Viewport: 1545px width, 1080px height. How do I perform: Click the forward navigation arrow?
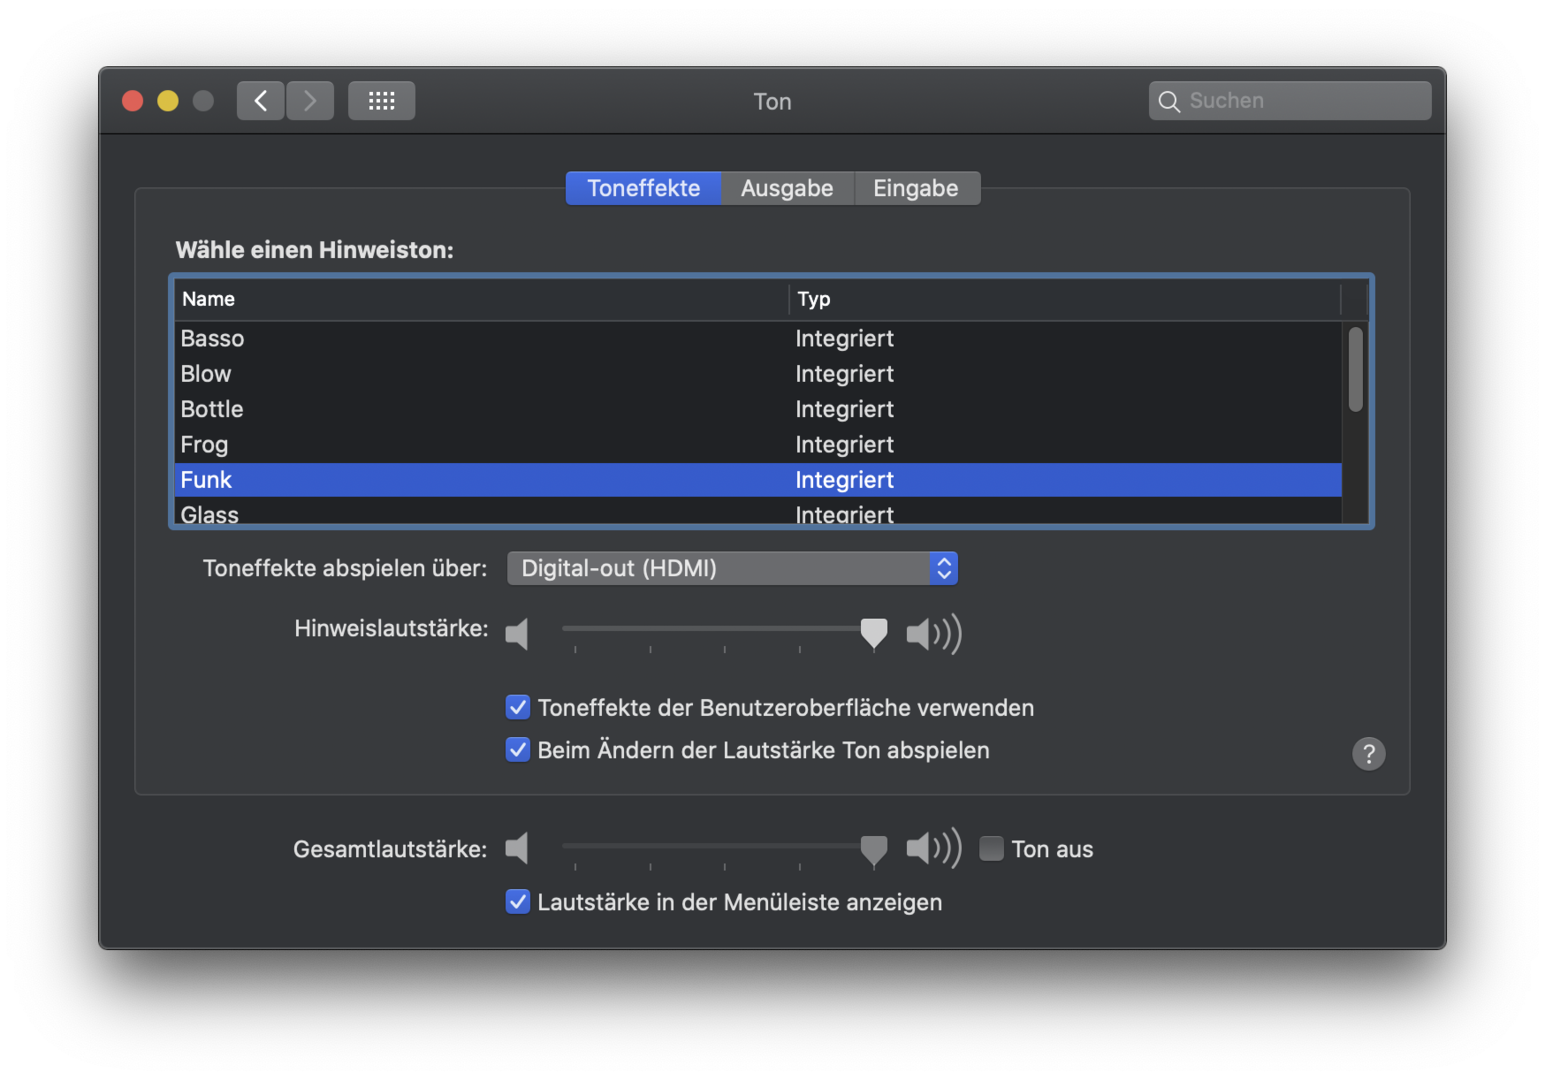(310, 101)
